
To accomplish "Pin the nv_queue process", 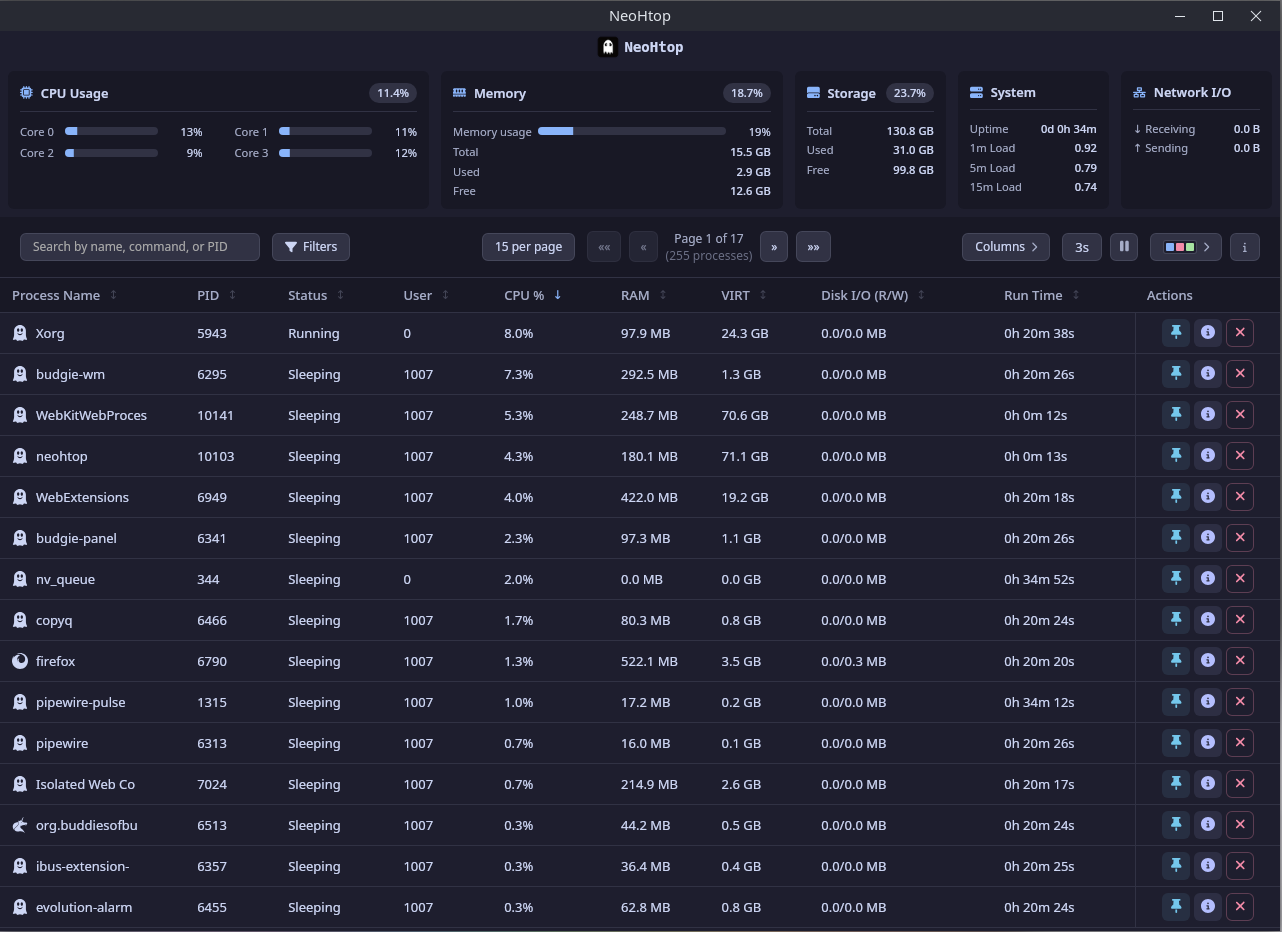I will point(1176,579).
